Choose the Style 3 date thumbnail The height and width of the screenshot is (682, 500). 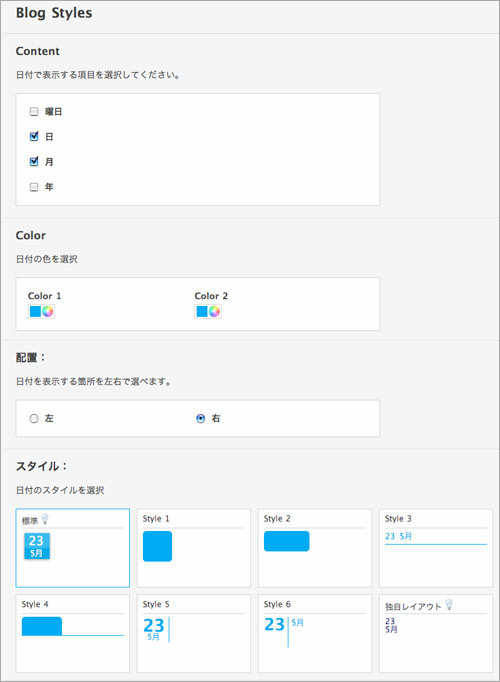tap(436, 548)
